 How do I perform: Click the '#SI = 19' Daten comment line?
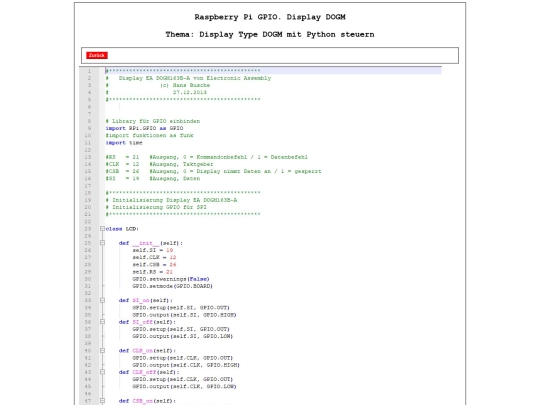click(153, 178)
